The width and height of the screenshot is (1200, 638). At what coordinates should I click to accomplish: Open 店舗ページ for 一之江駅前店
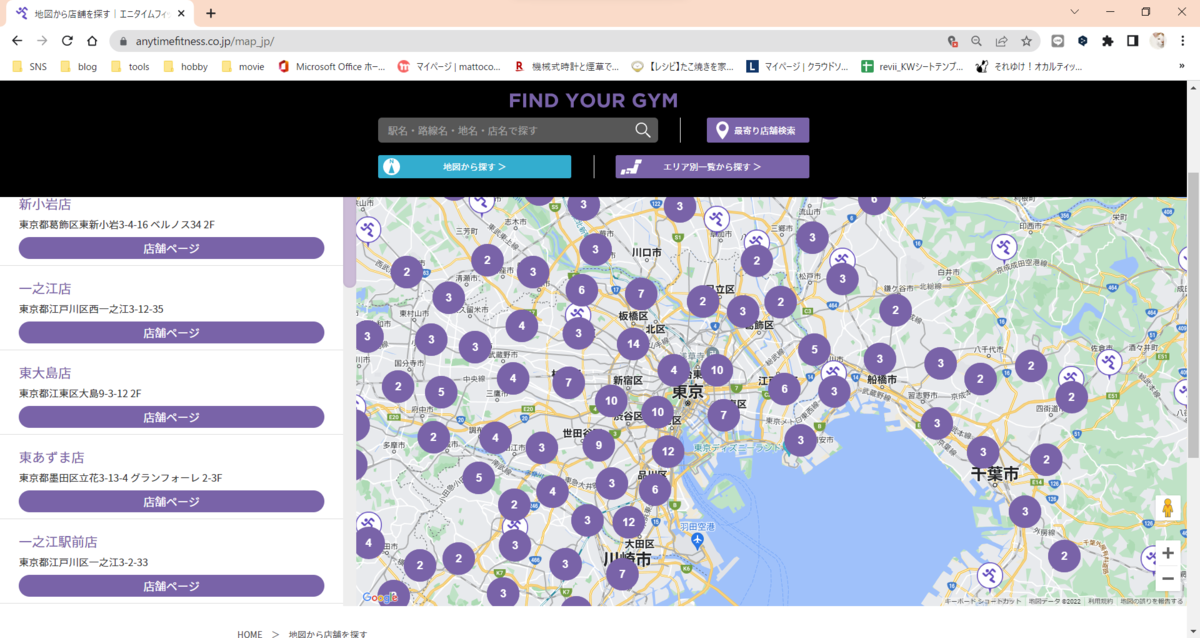(x=171, y=586)
